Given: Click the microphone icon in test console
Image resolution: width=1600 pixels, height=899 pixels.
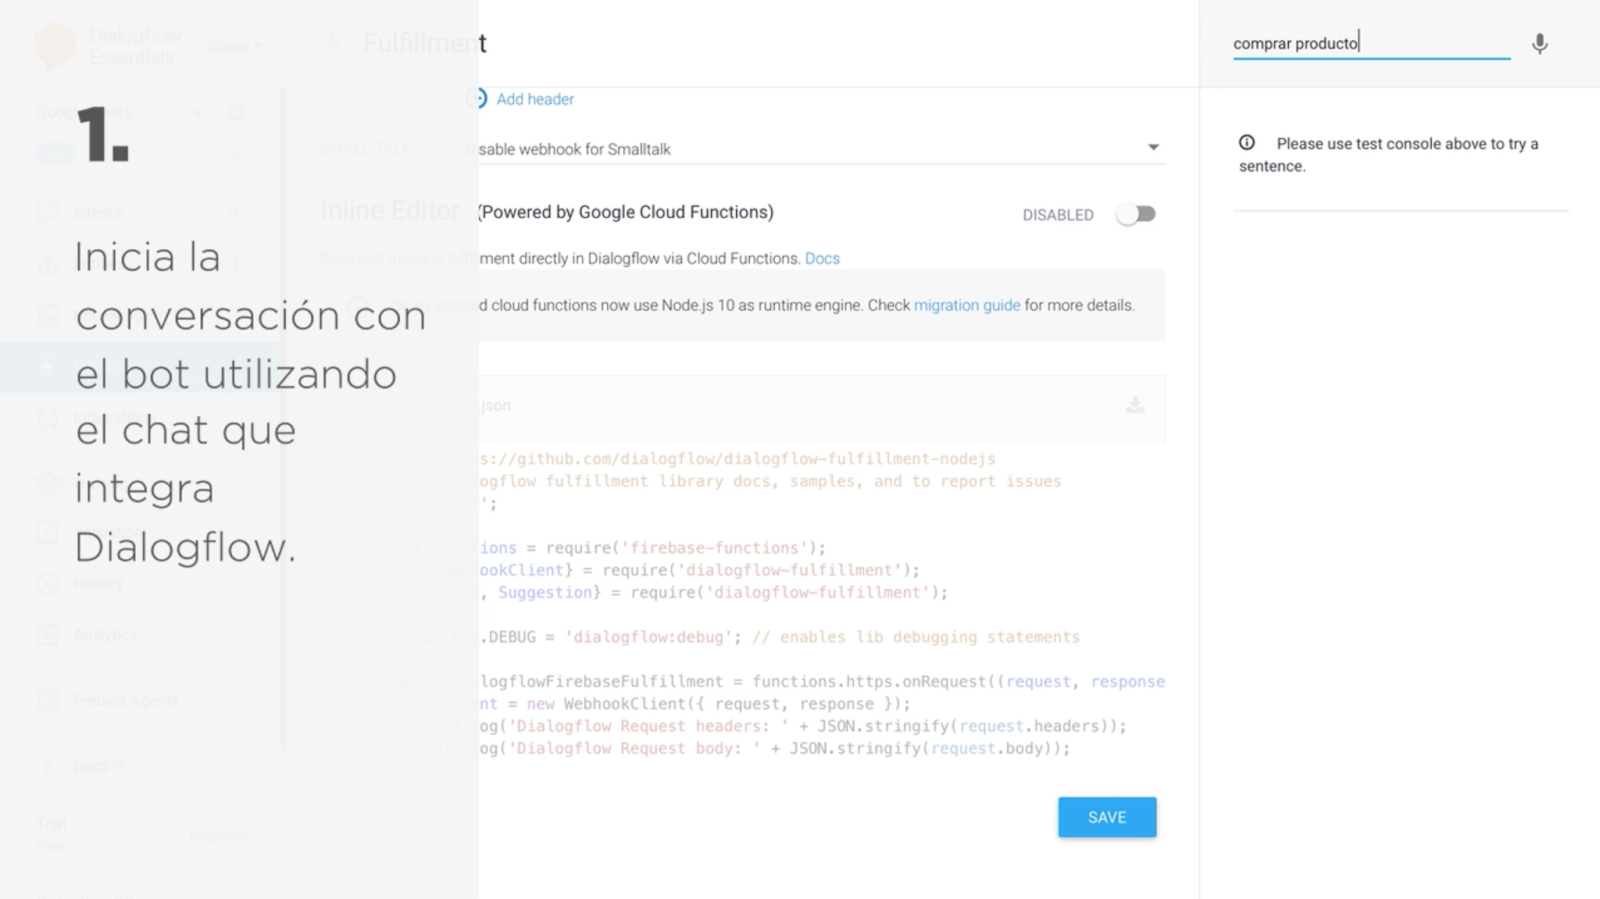Looking at the screenshot, I should 1540,44.
